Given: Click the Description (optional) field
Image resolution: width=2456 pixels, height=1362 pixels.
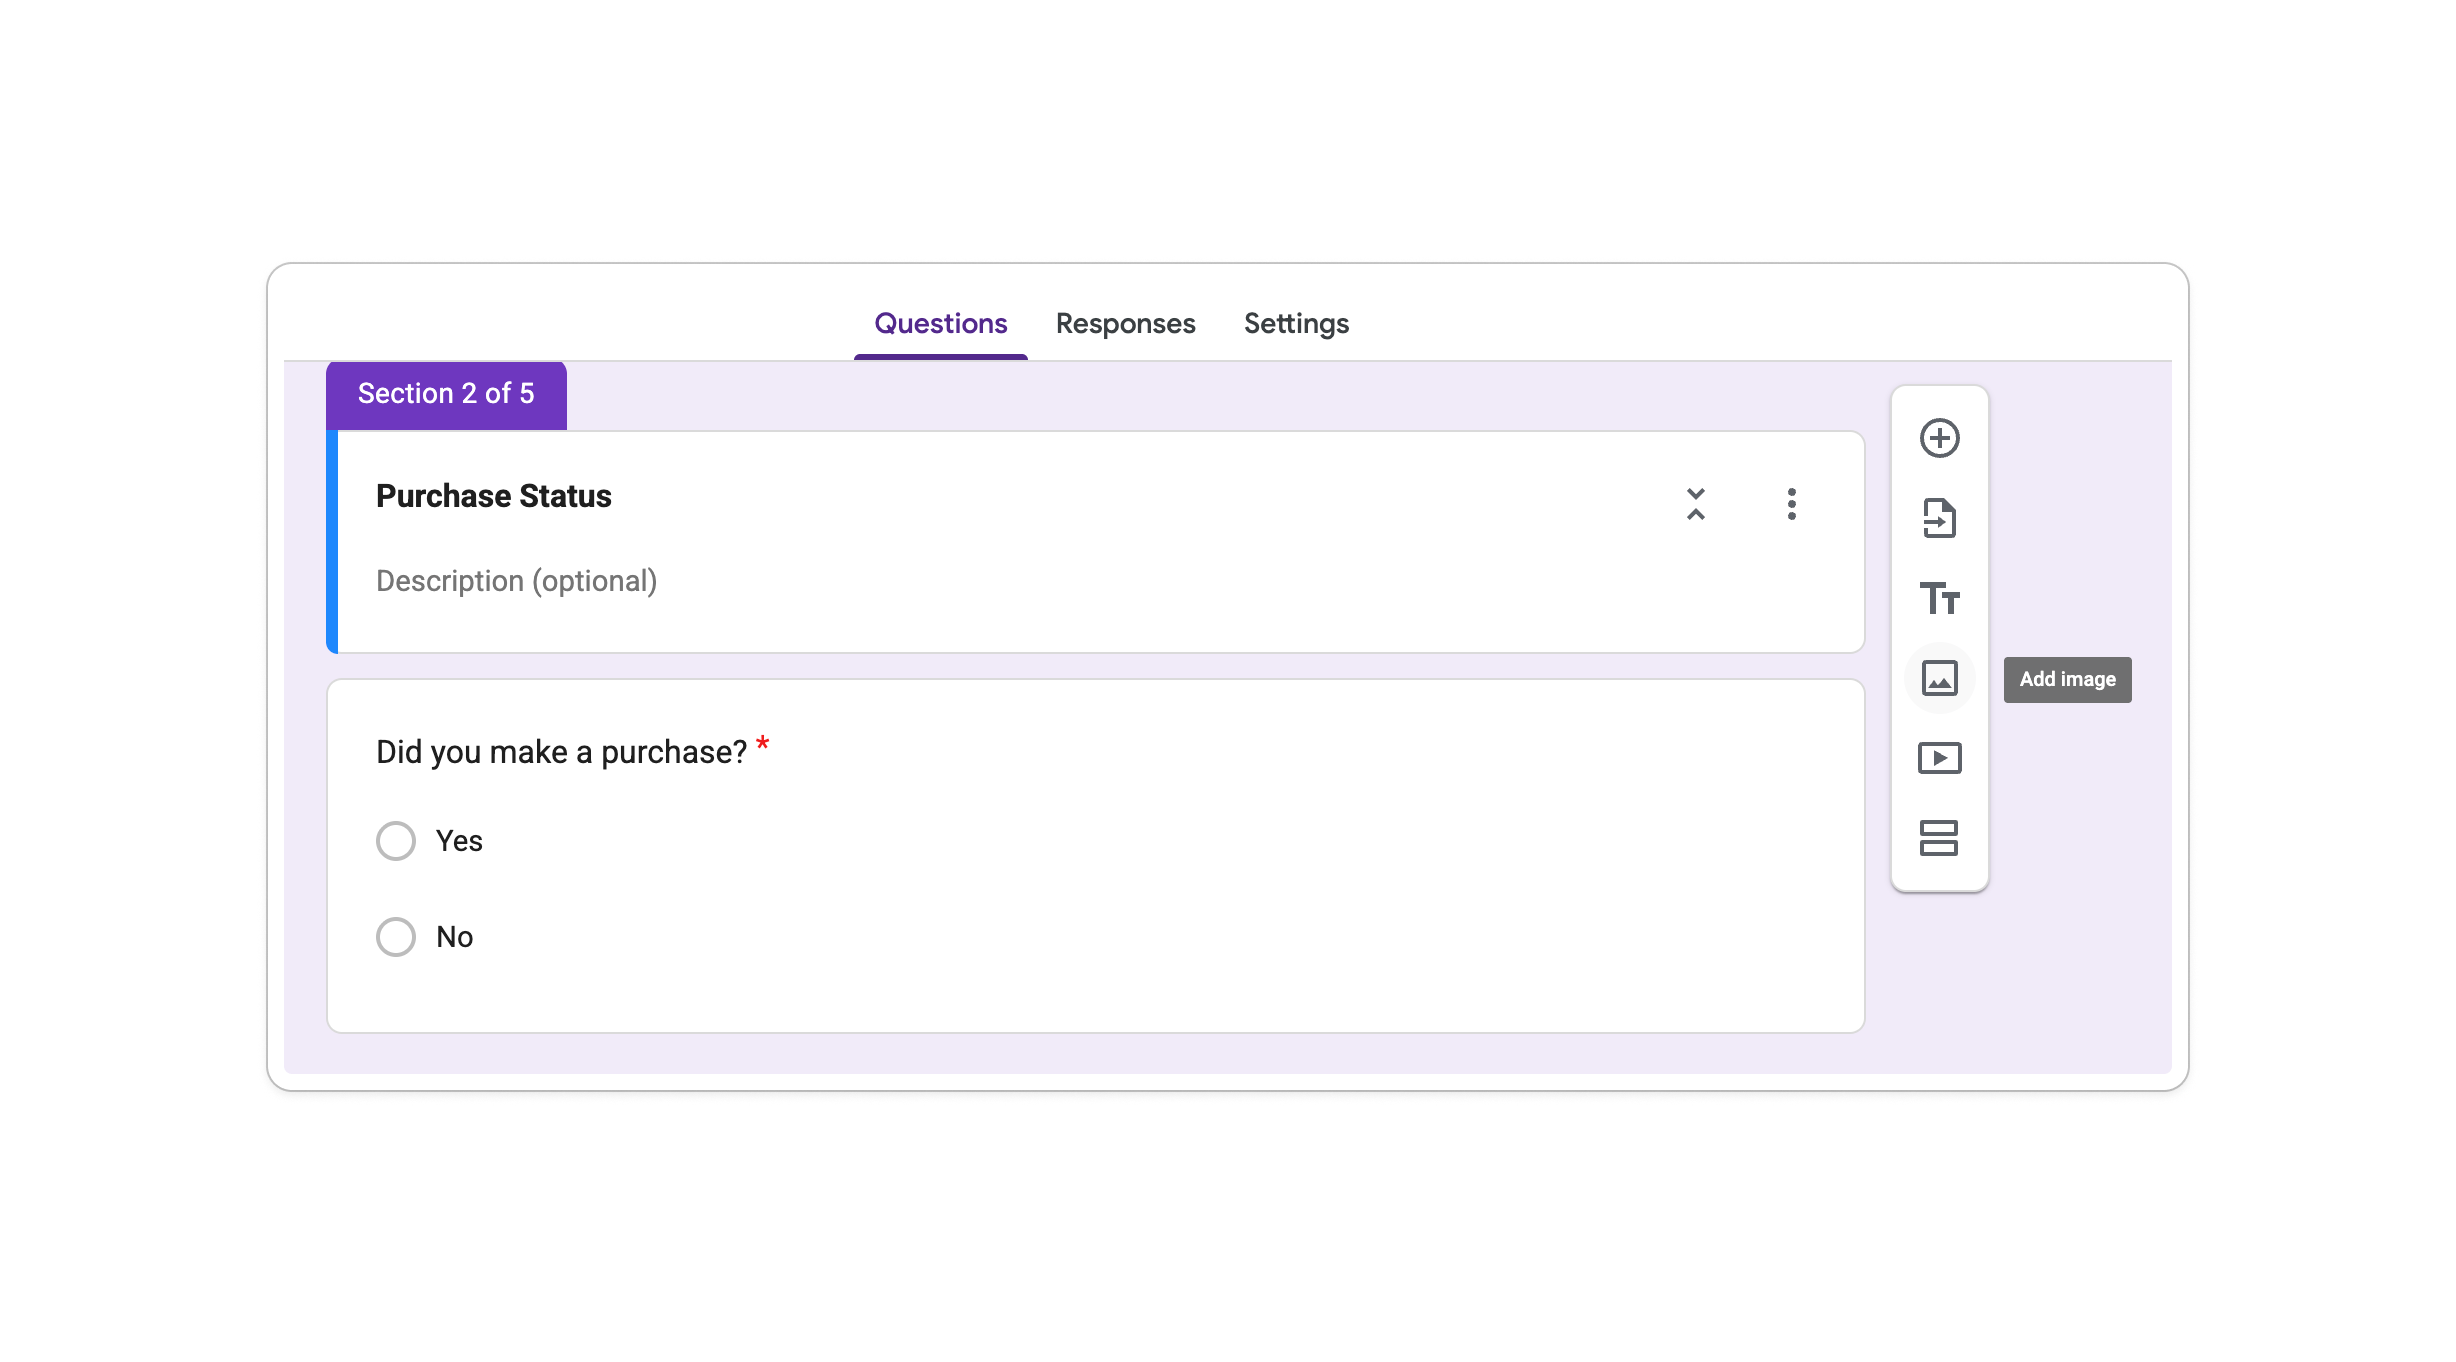Looking at the screenshot, I should [517, 580].
